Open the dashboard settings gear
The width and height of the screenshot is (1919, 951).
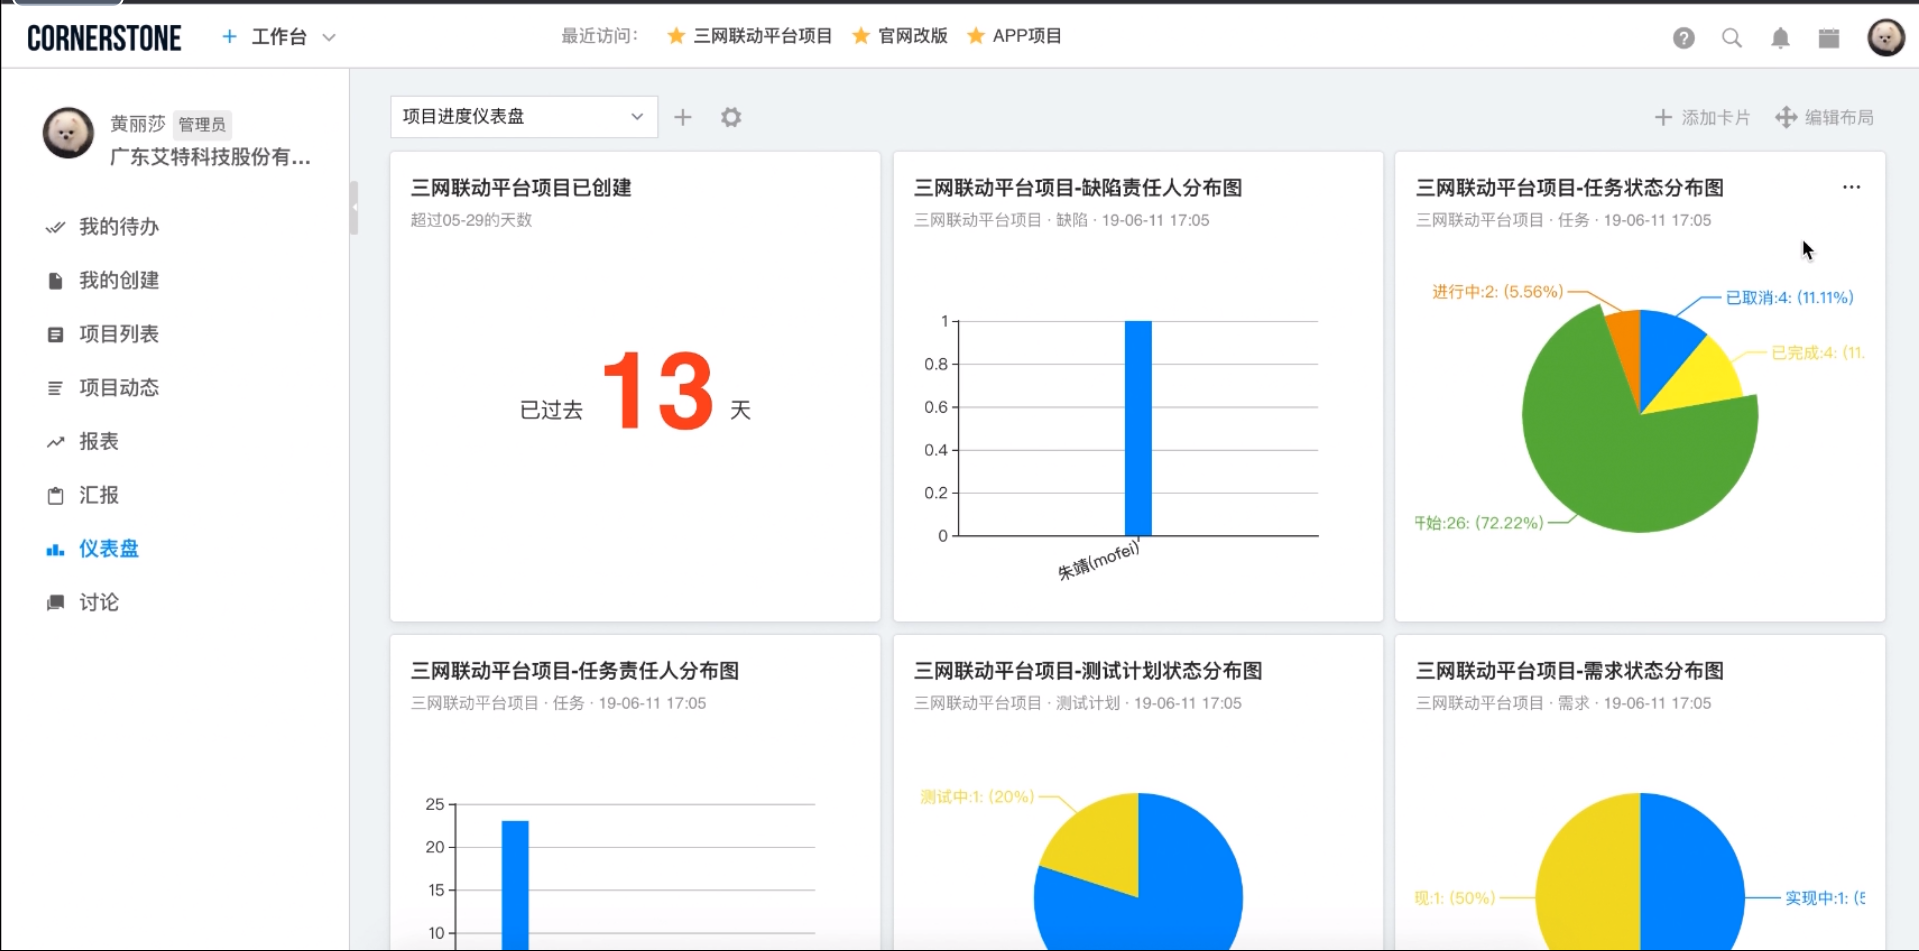[731, 117]
